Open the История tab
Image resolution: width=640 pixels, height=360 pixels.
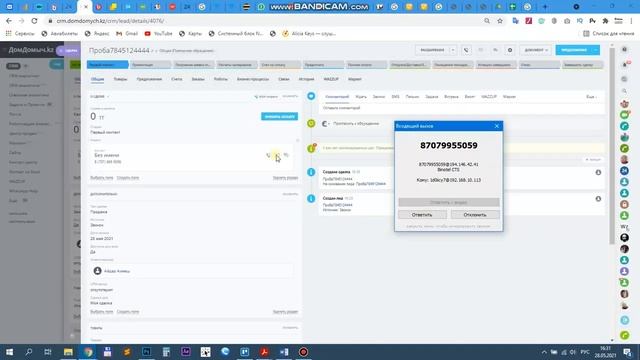[306, 79]
